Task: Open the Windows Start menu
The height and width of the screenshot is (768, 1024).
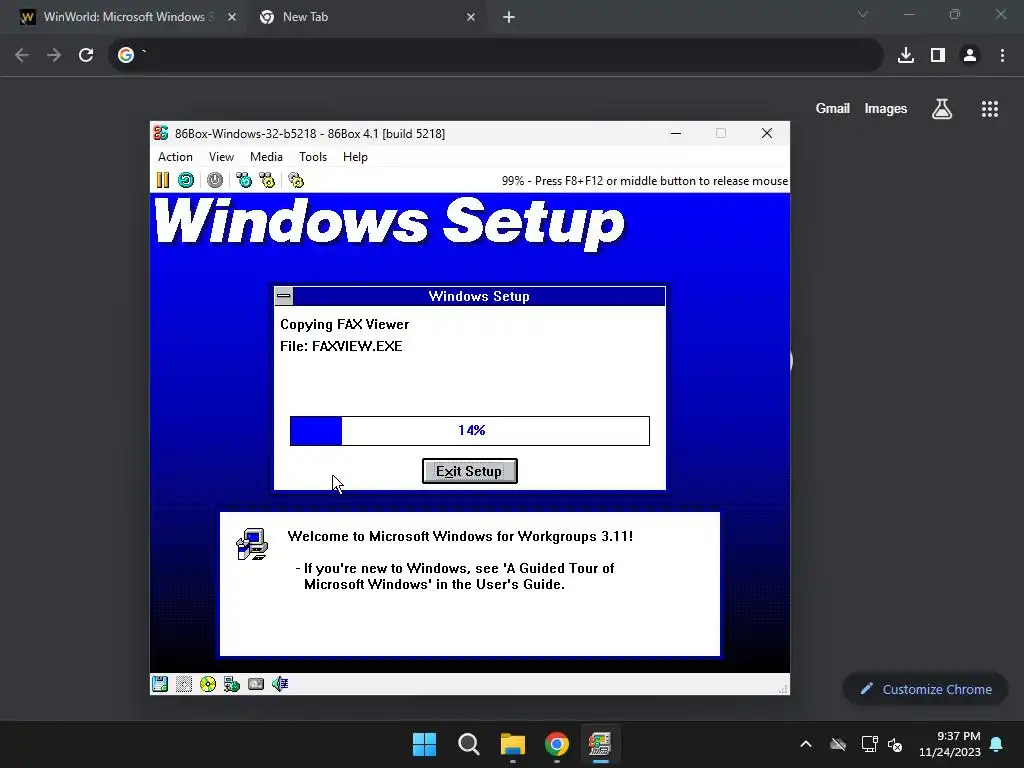Action: [424, 744]
